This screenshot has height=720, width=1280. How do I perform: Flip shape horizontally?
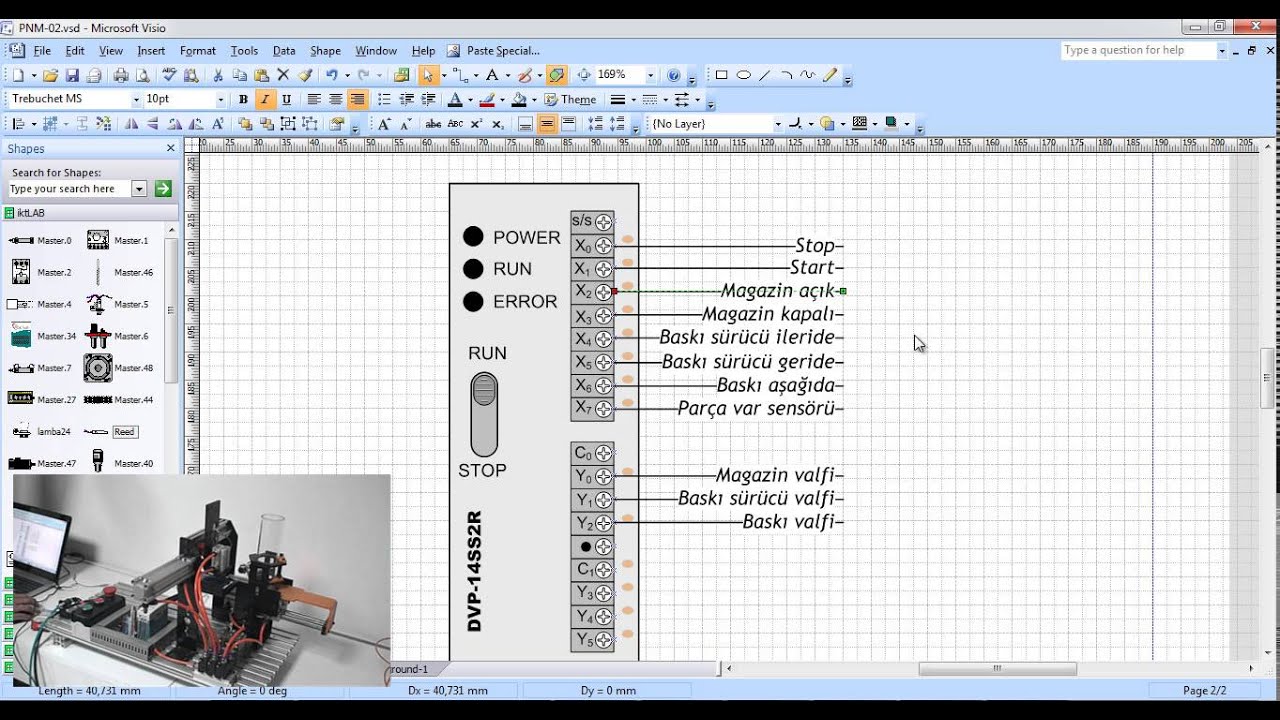tap(131, 124)
